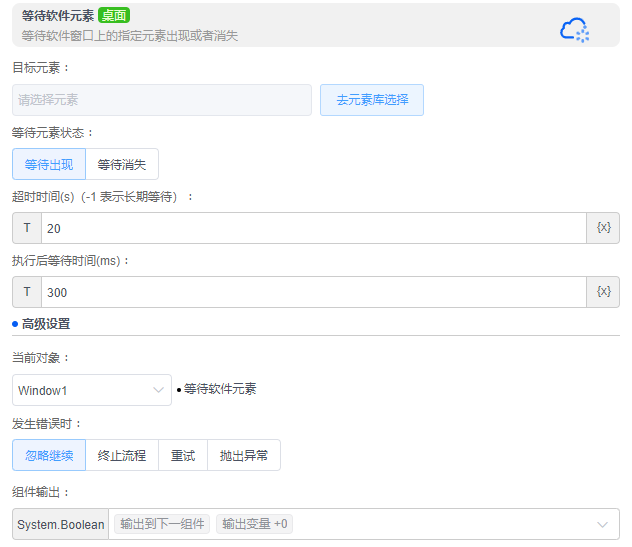Image resolution: width=632 pixels, height=547 pixels.
Task: Click the post-wait time input showing 300
Action: 314,292
